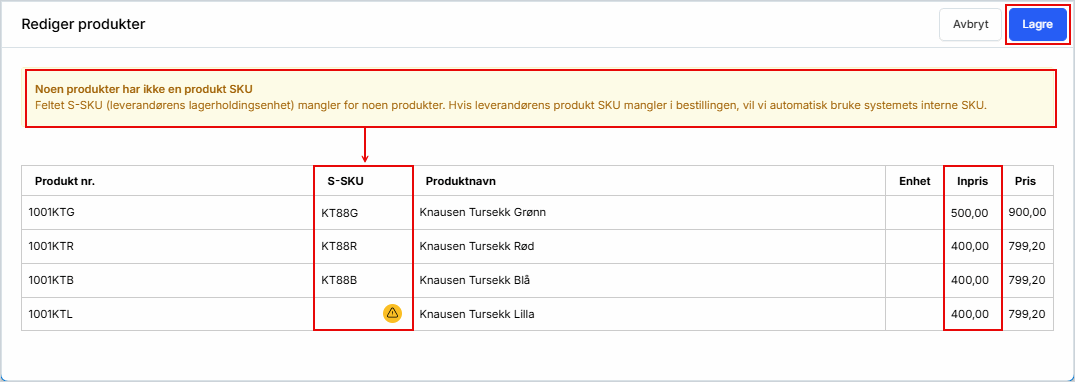Click the Inpris column header

(973, 181)
